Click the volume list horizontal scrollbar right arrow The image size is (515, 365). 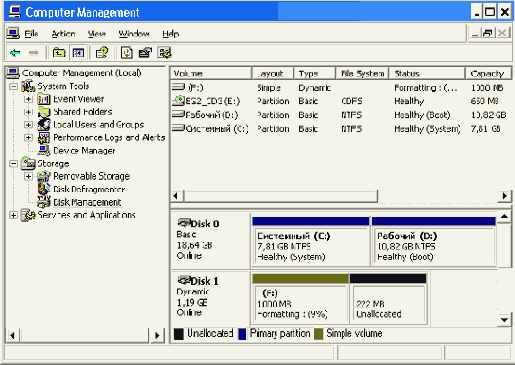click(505, 196)
